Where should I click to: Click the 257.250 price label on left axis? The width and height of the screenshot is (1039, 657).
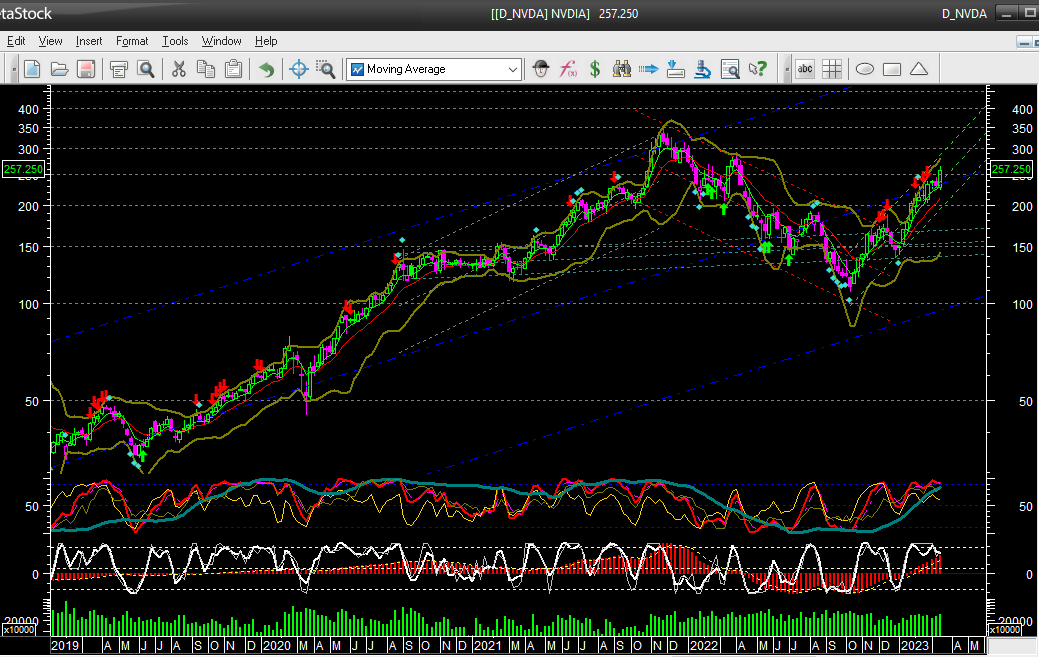(23, 170)
